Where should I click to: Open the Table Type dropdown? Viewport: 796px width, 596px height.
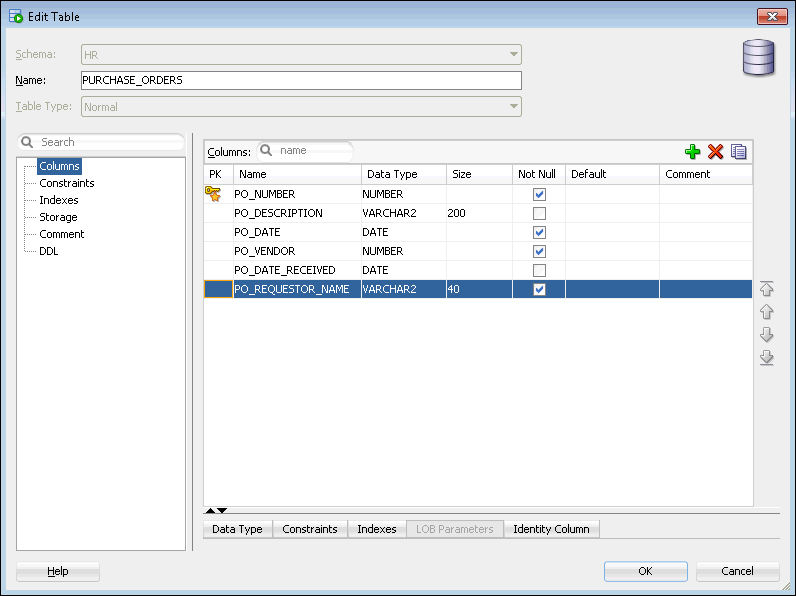pos(513,107)
